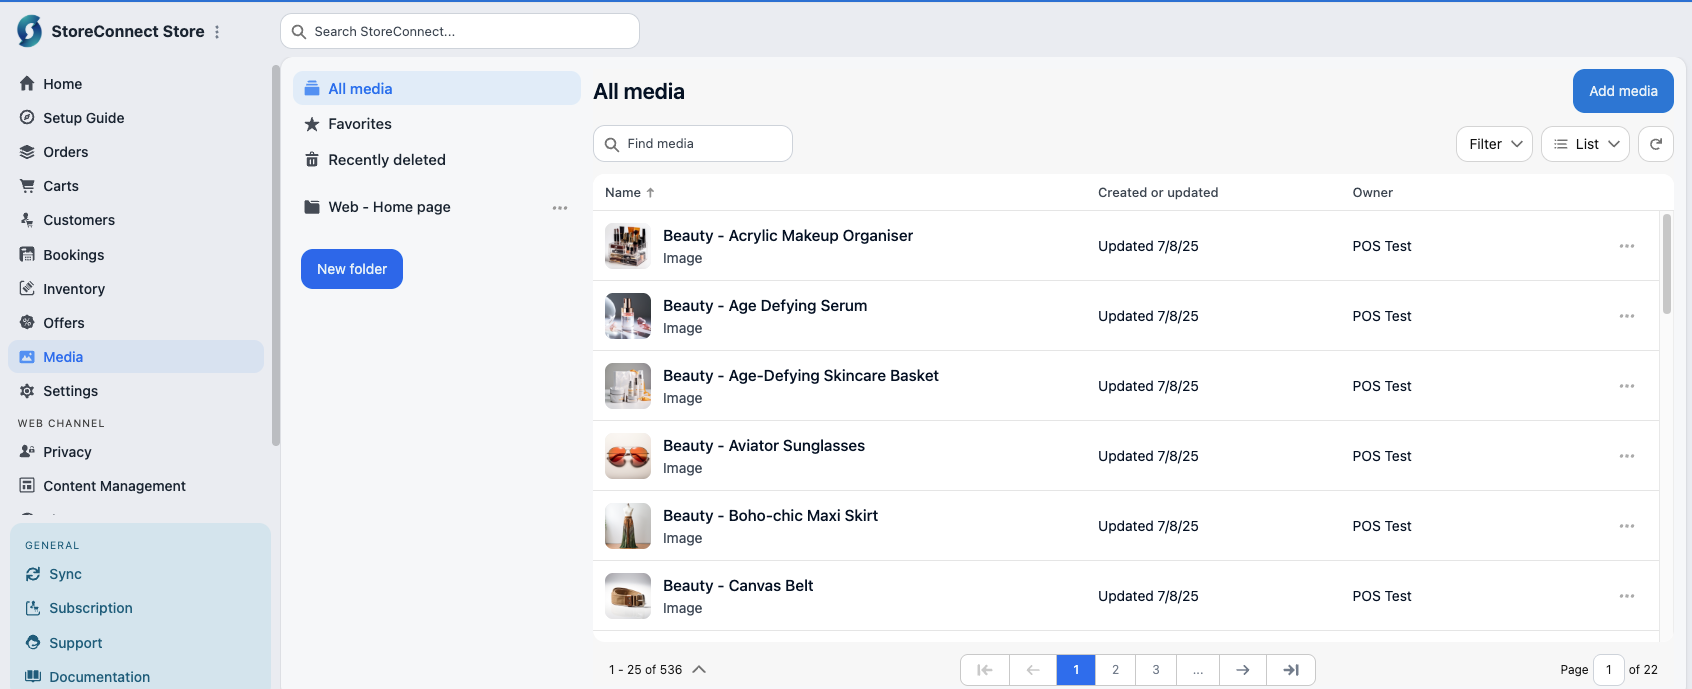The image size is (1692, 689).
Task: Open Acrylic Makeup Organiser thumbnail
Action: pos(628,246)
